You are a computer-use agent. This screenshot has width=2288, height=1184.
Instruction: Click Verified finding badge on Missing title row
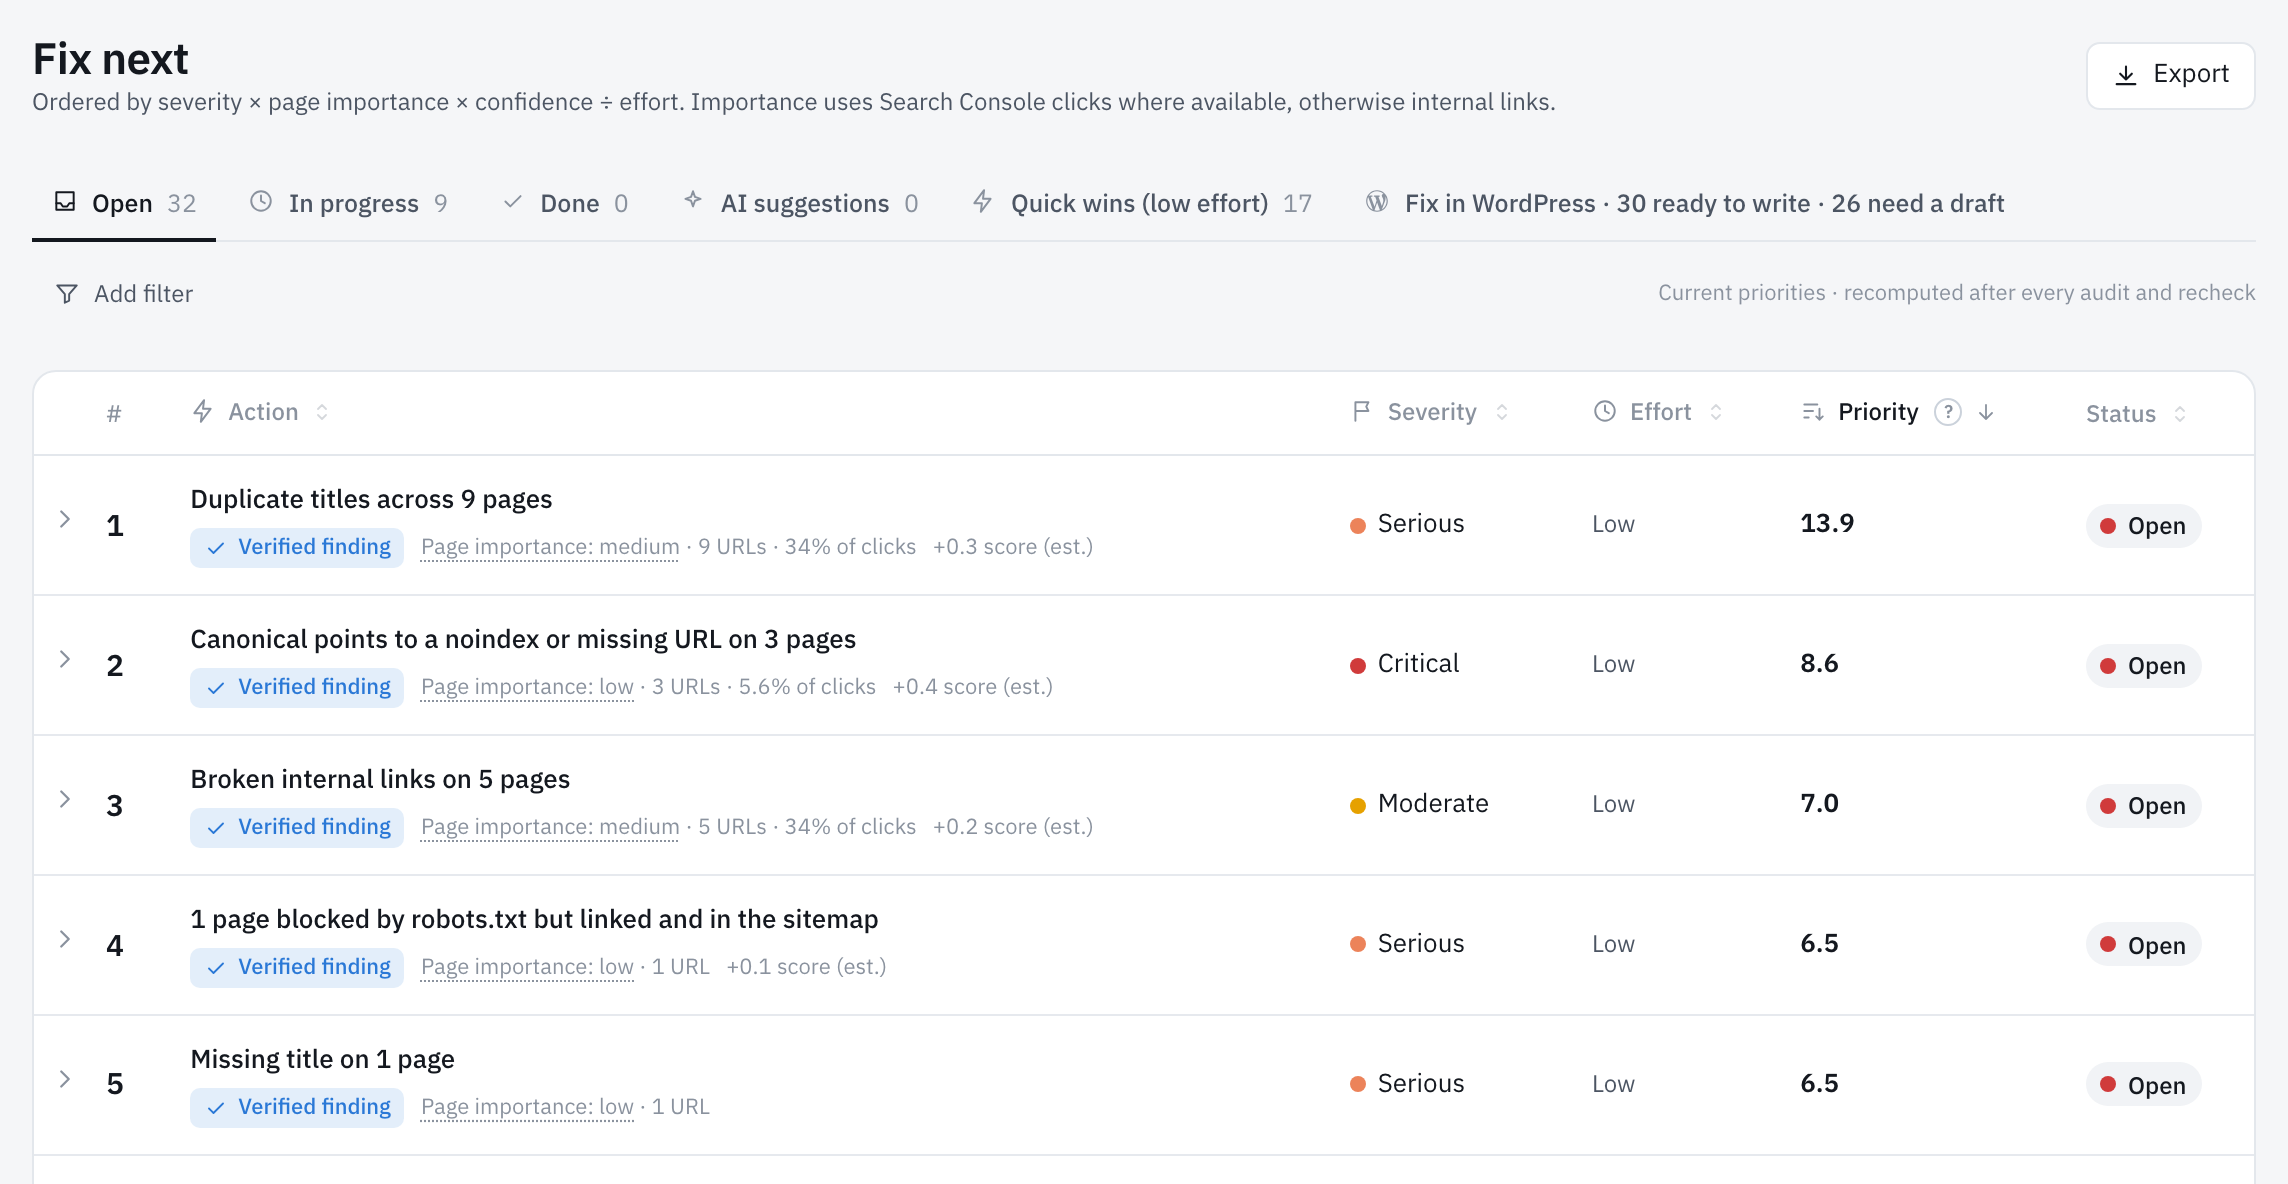[297, 1107]
